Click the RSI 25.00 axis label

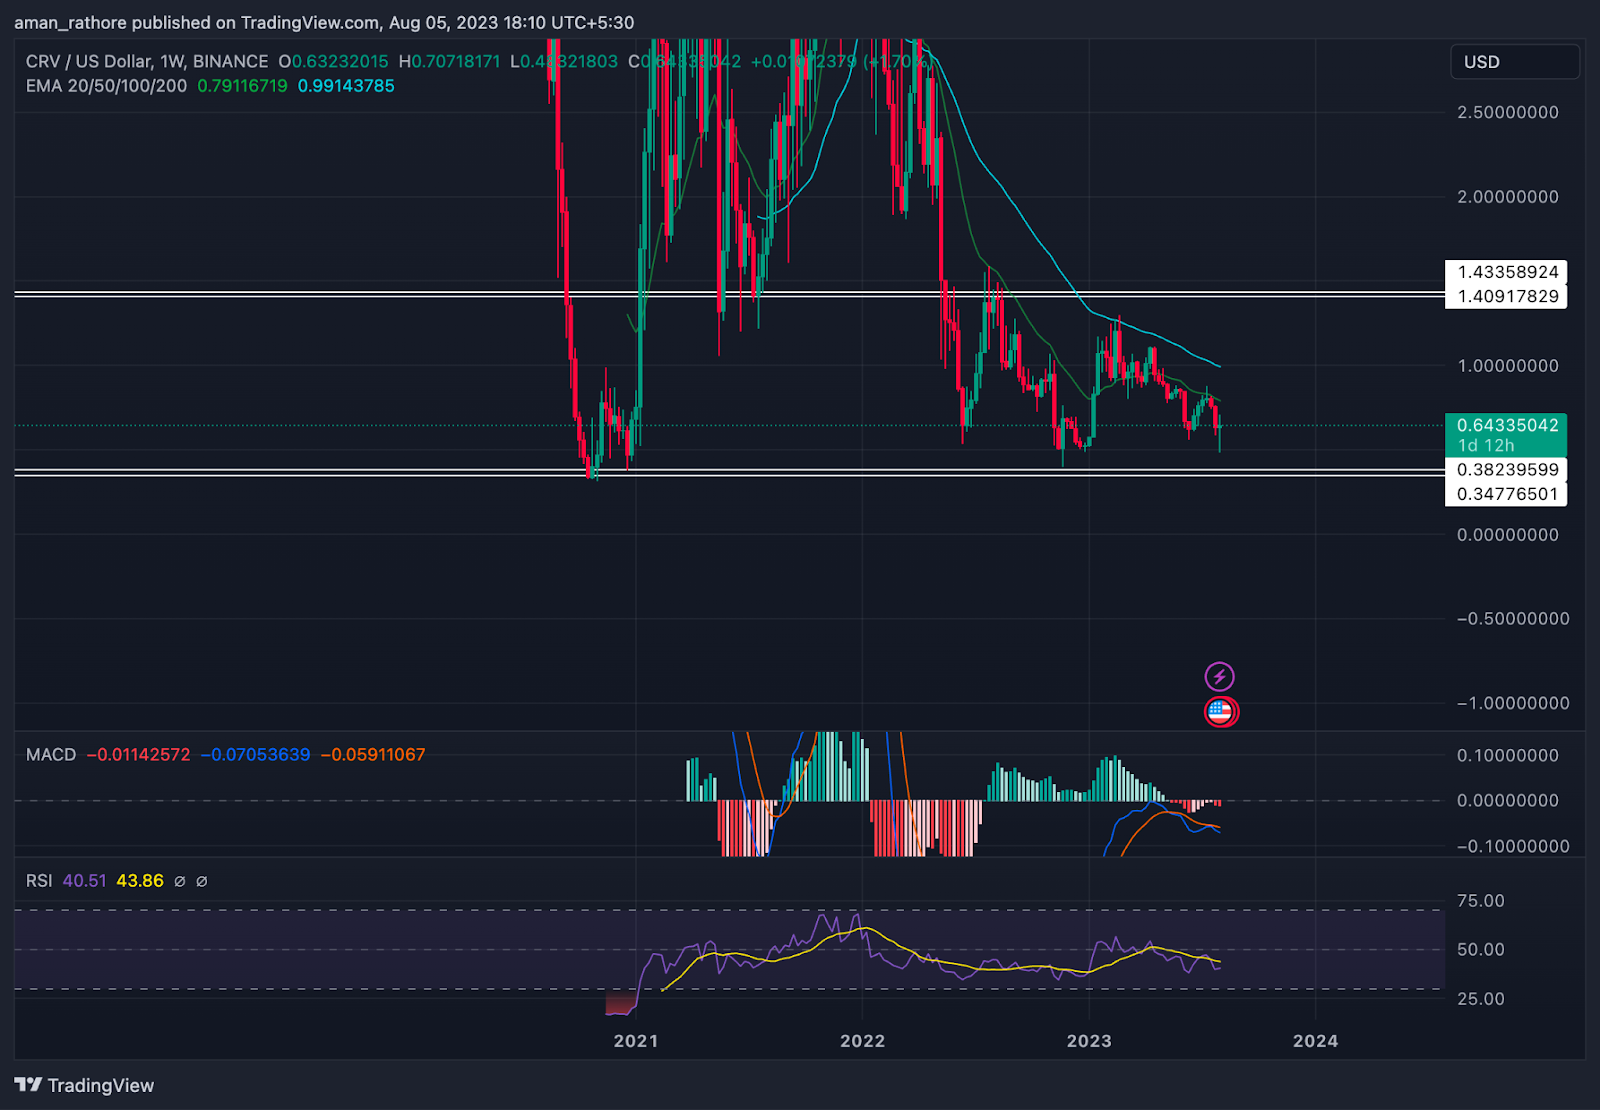point(1481,999)
